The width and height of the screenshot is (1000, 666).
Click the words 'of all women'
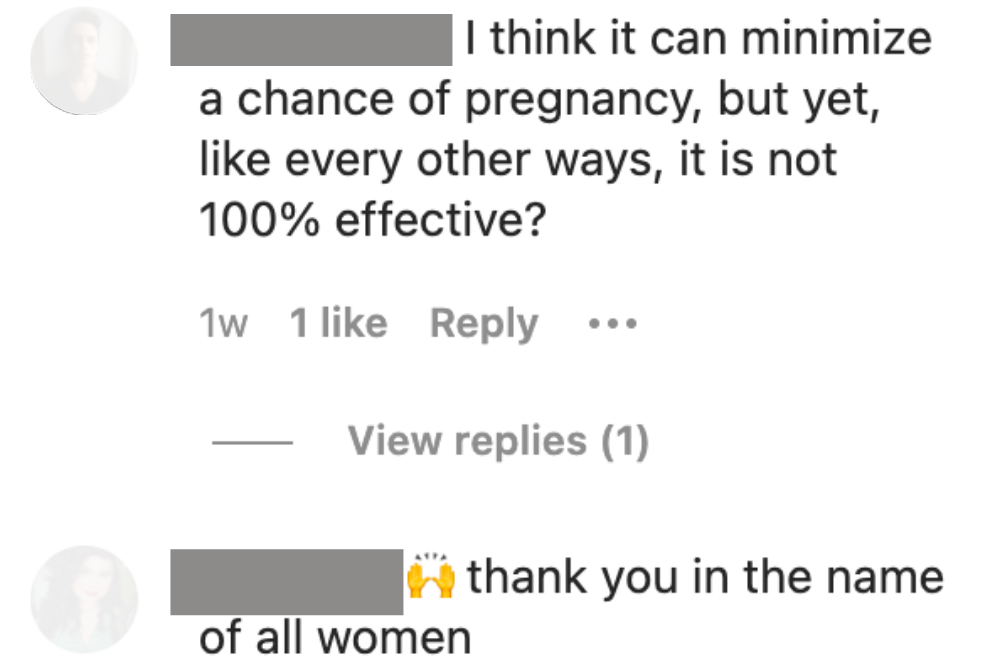pos(335,637)
